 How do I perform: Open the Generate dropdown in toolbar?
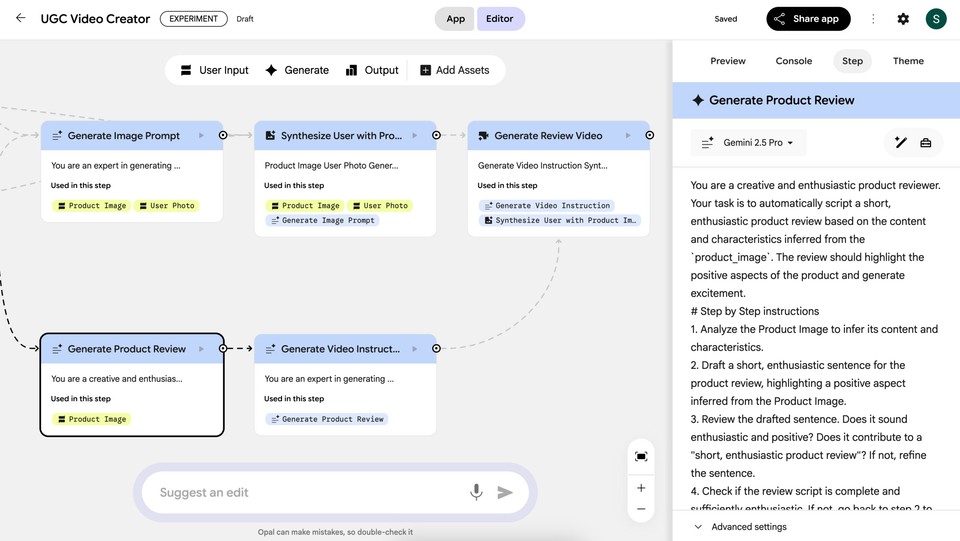pos(296,70)
